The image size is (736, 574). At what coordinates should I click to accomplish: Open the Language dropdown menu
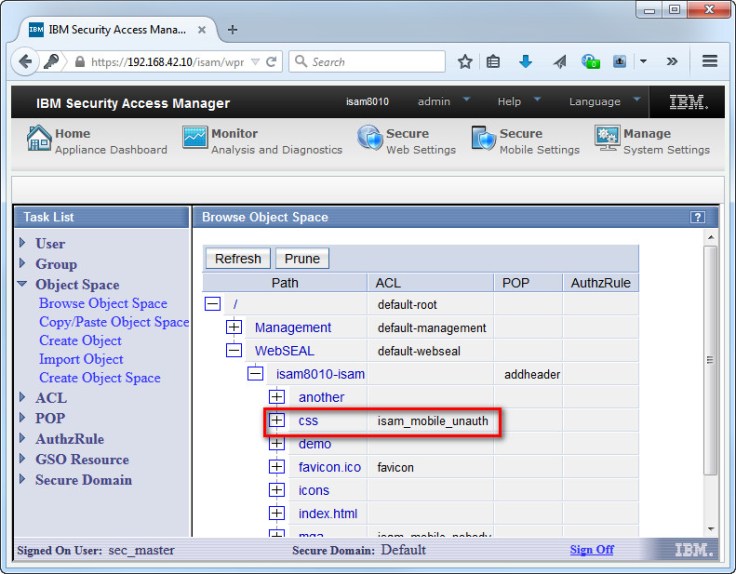[603, 102]
